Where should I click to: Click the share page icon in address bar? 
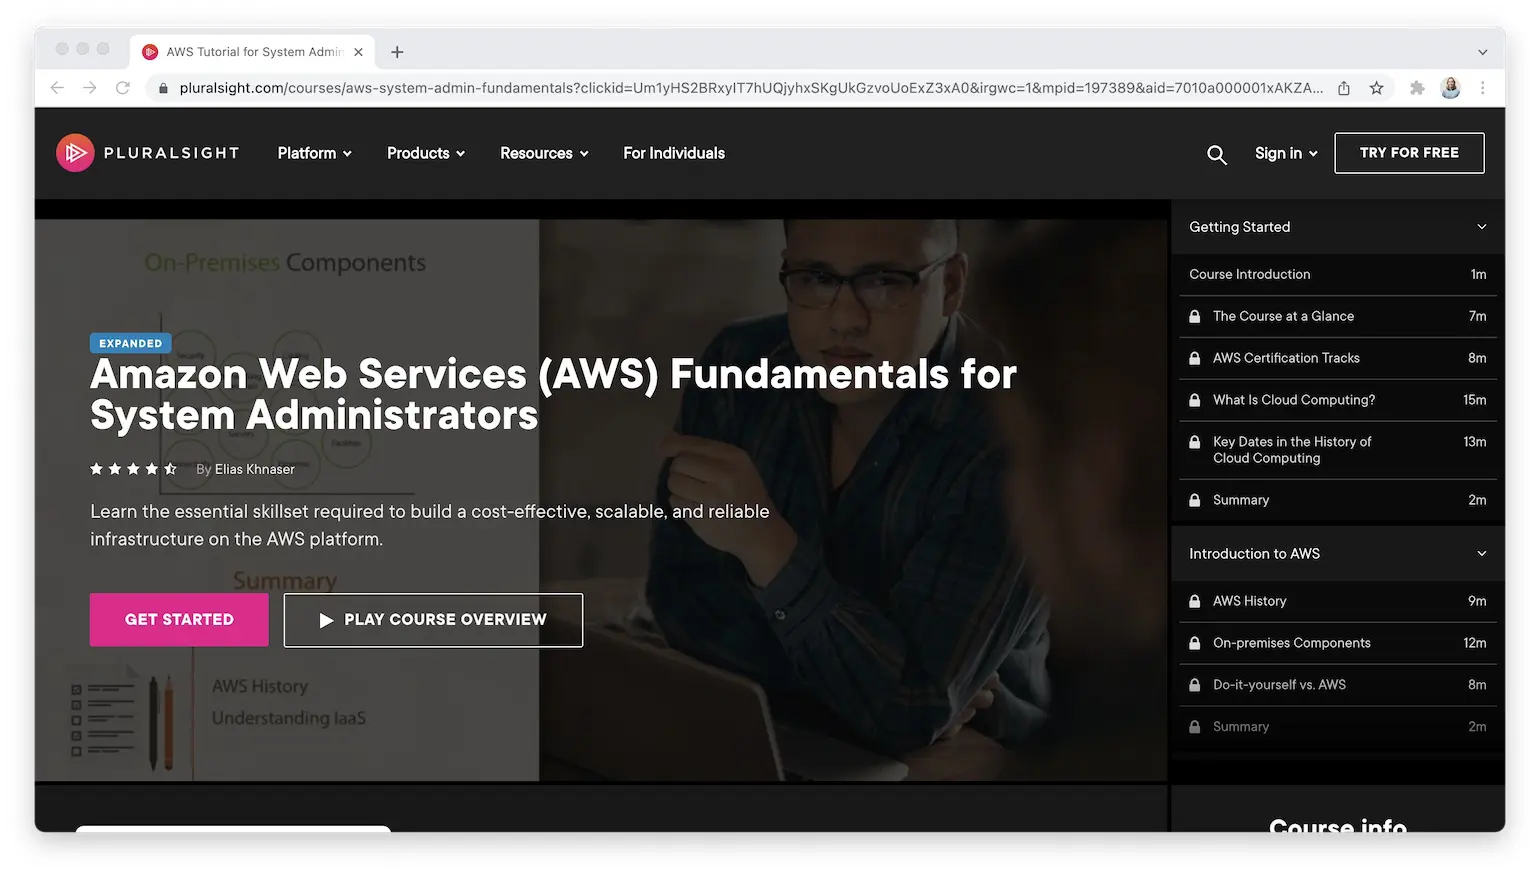[x=1344, y=88]
